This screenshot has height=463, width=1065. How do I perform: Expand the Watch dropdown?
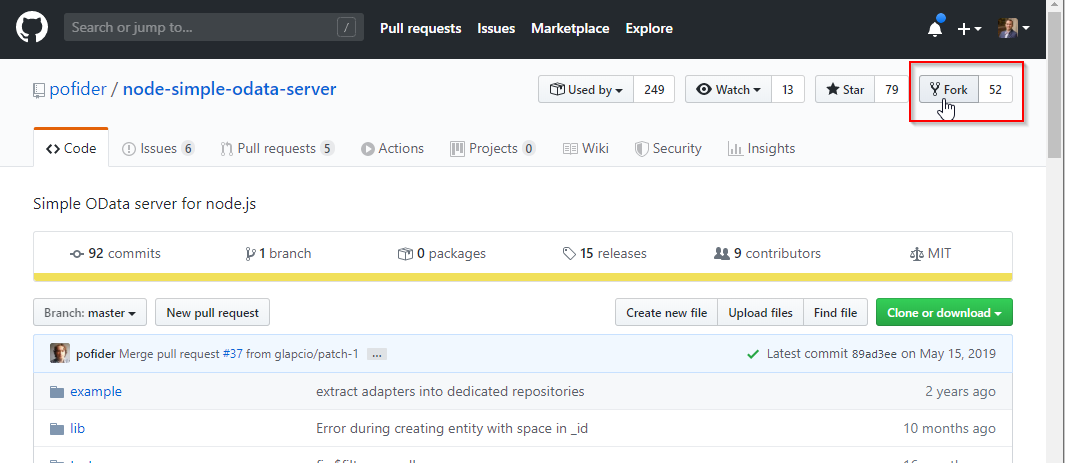[x=728, y=90]
